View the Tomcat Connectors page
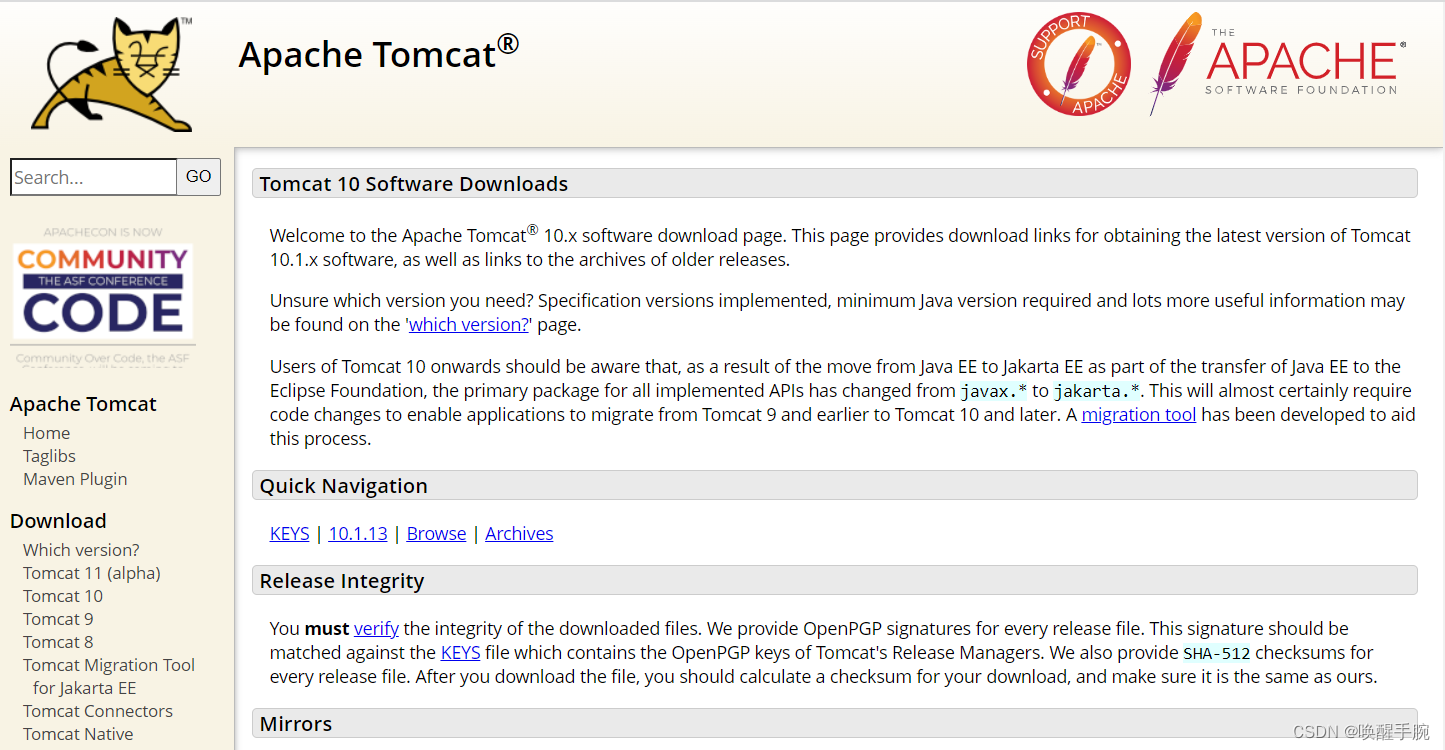This screenshot has width=1445, height=750. [x=97, y=710]
